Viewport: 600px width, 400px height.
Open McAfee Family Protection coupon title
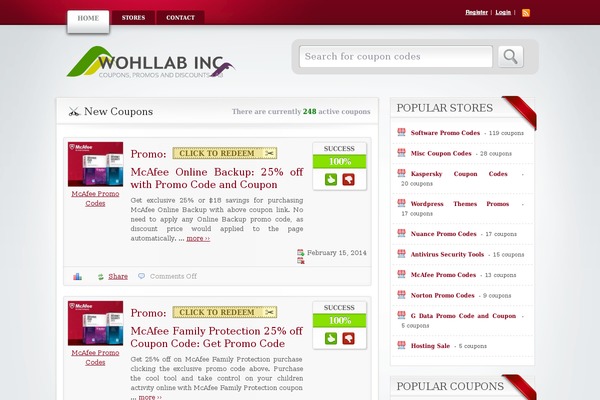pos(217,337)
